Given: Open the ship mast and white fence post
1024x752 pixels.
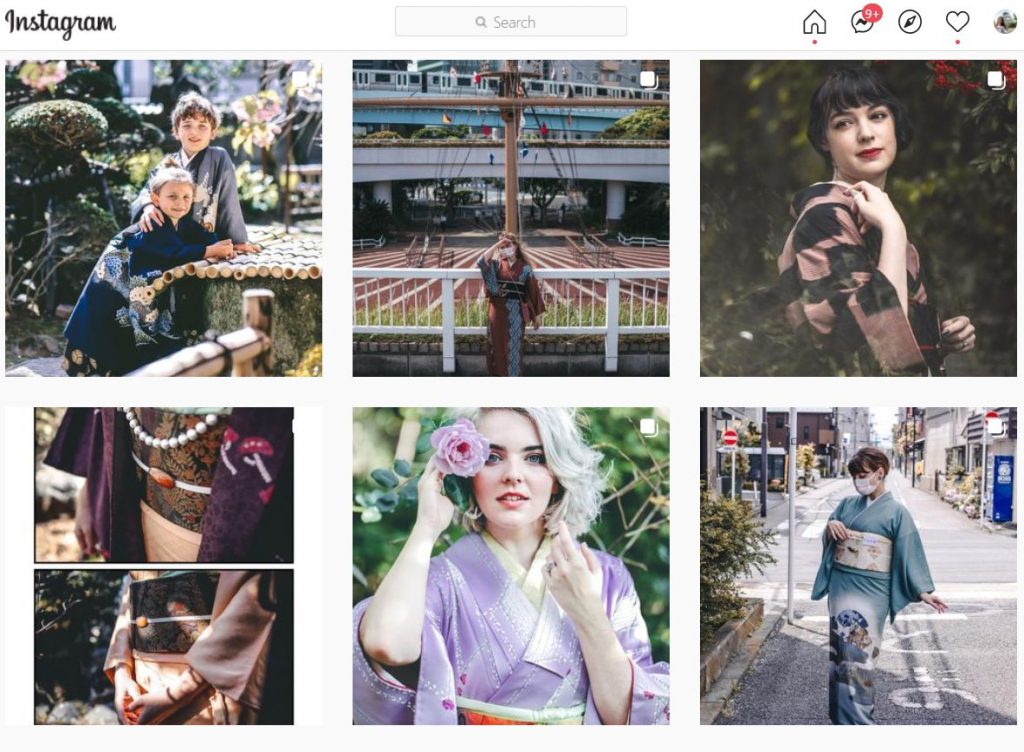Looking at the screenshot, I should coord(511,218).
